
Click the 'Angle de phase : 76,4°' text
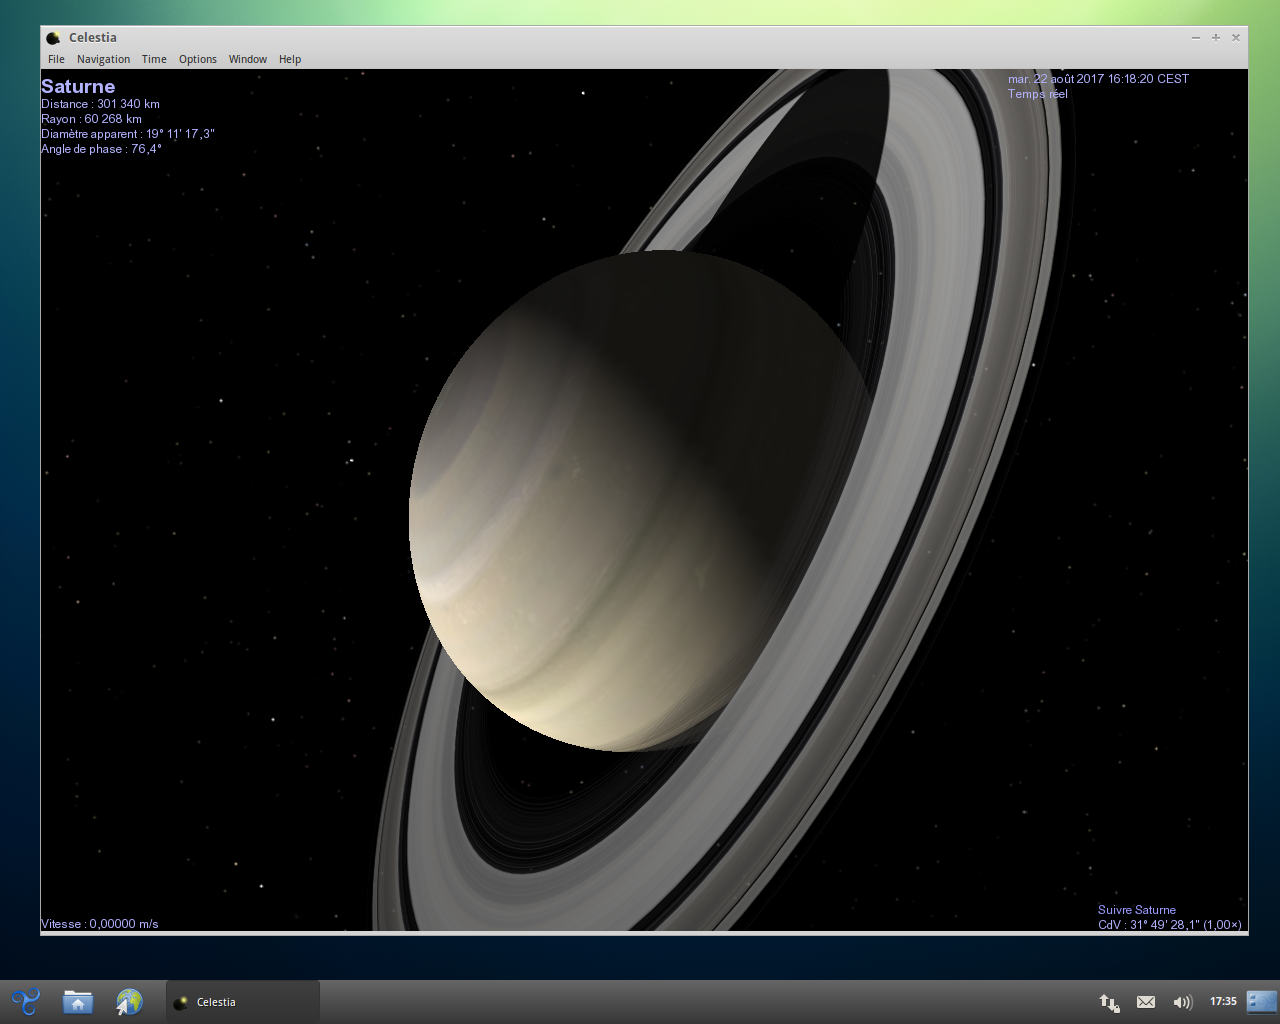(x=101, y=149)
